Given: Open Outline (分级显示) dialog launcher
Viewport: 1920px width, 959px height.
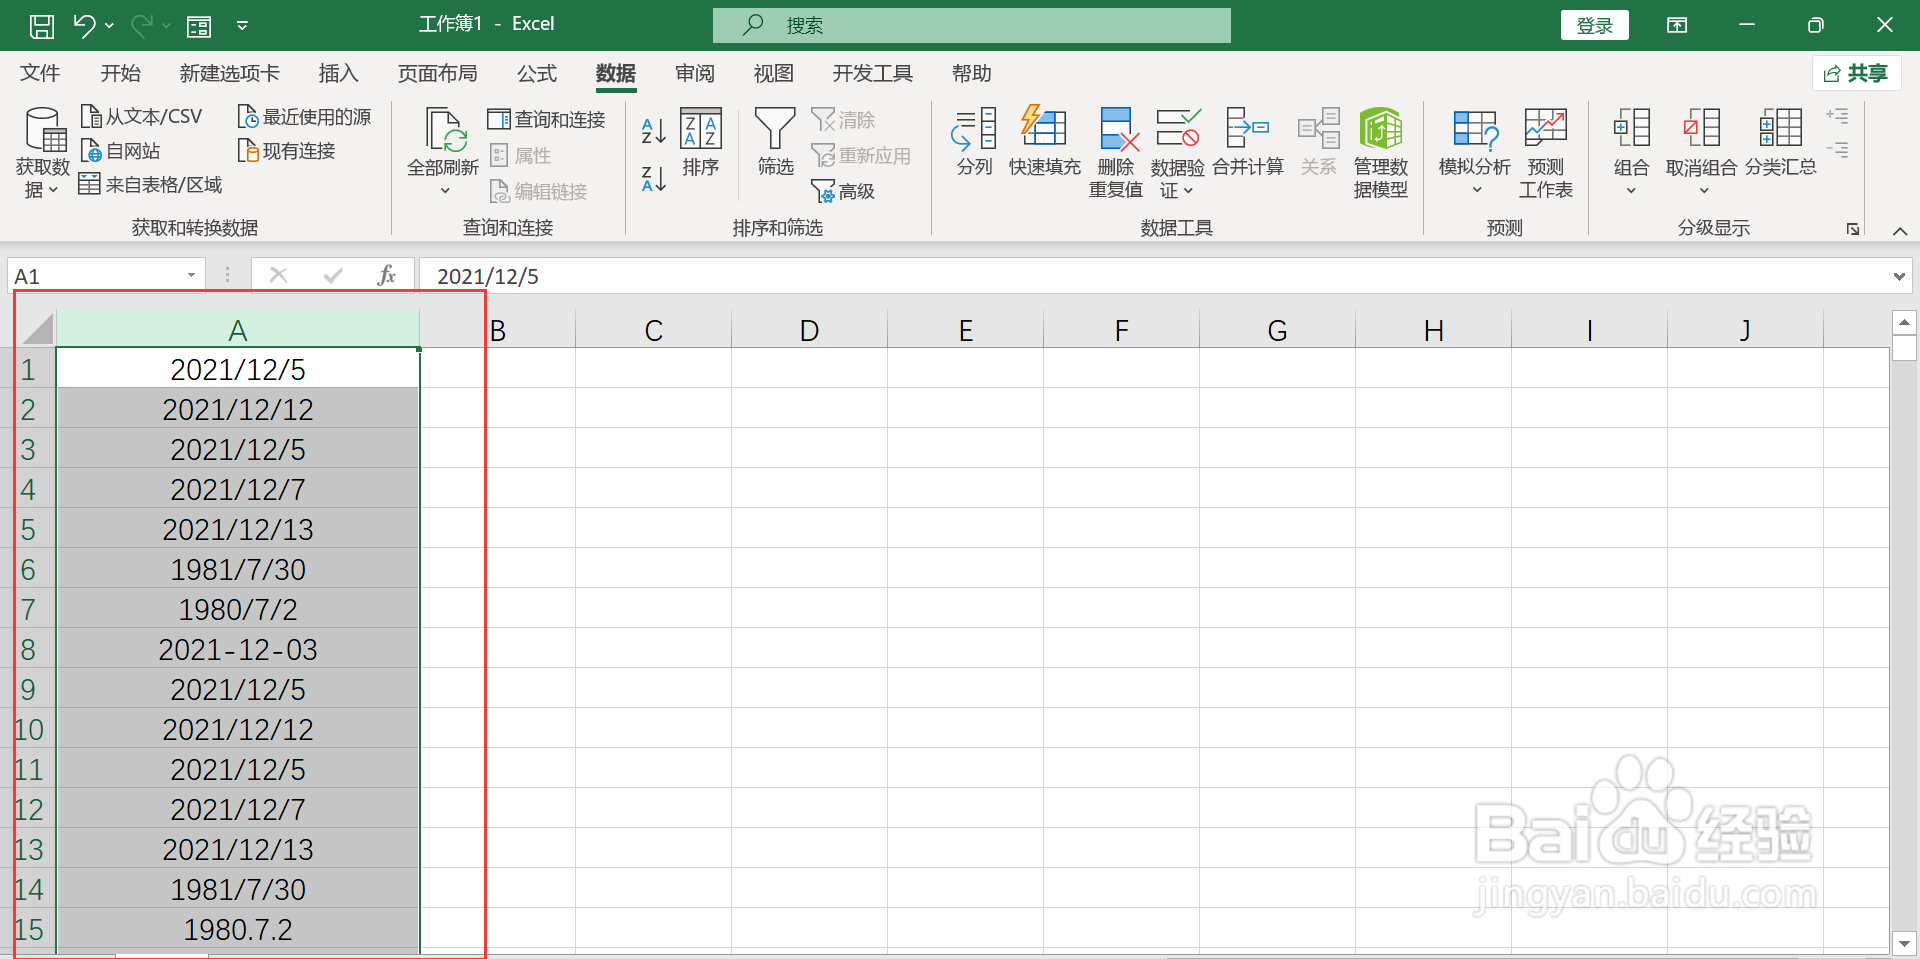Looking at the screenshot, I should (x=1852, y=229).
